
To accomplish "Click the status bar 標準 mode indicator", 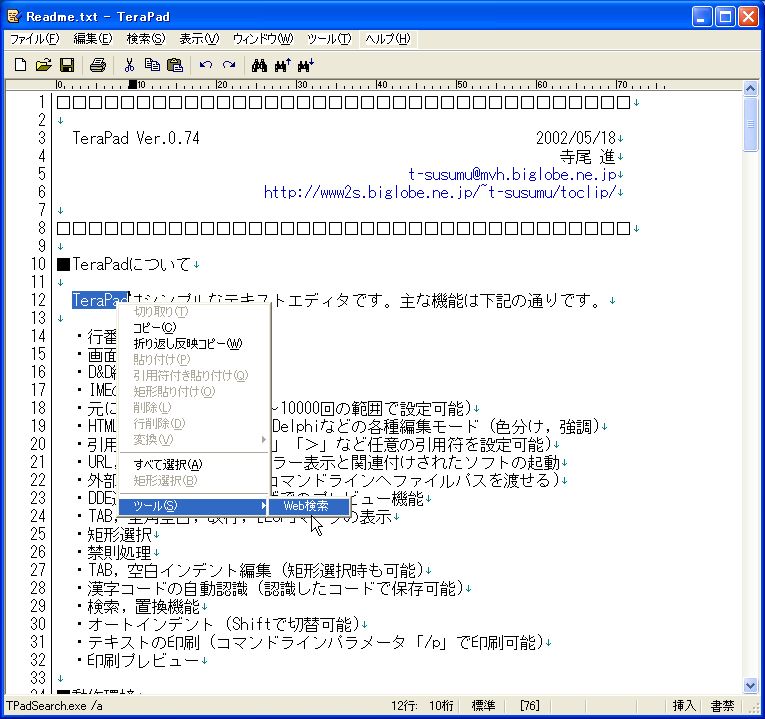I will (x=483, y=705).
